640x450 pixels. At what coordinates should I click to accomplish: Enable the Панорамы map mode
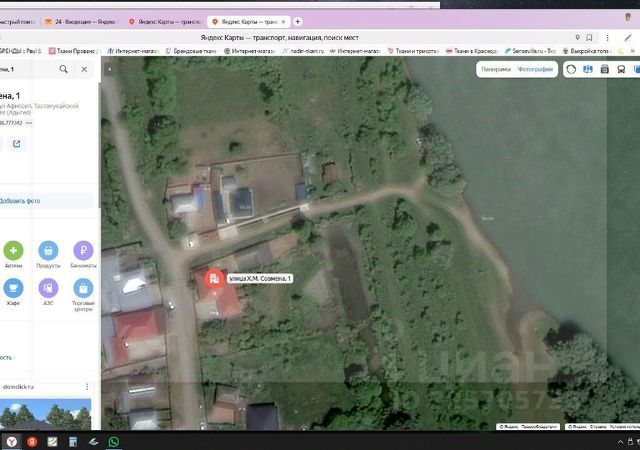click(x=496, y=69)
